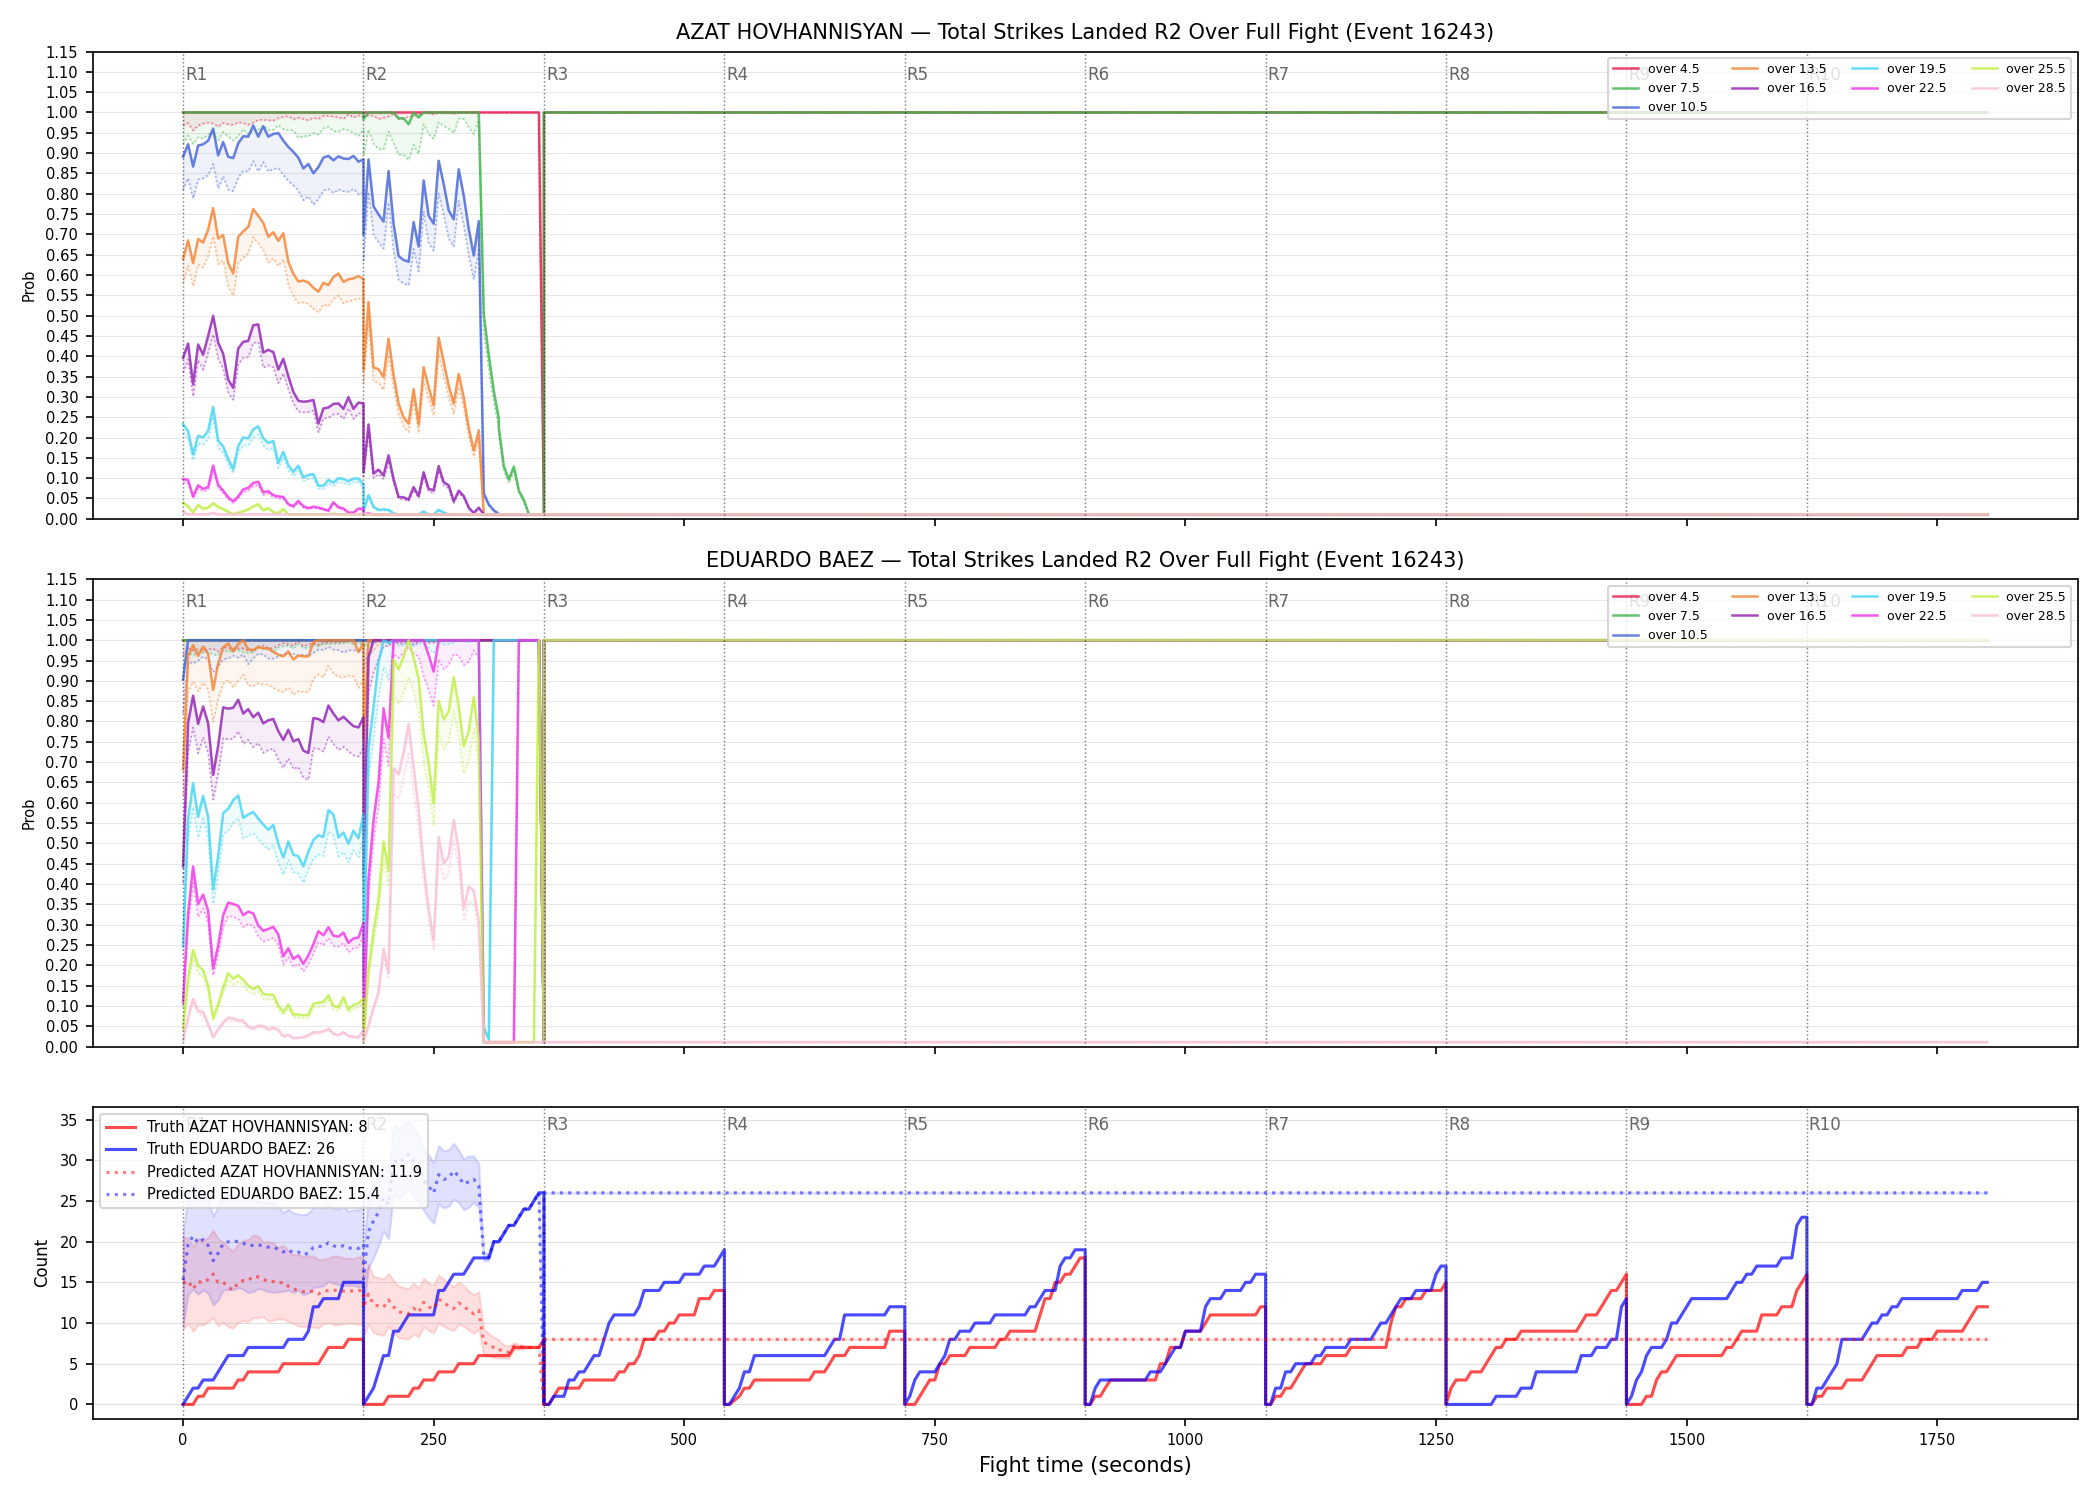2100x1500 pixels.
Task: Click x-axis tick label 250
Action: click(x=433, y=1439)
